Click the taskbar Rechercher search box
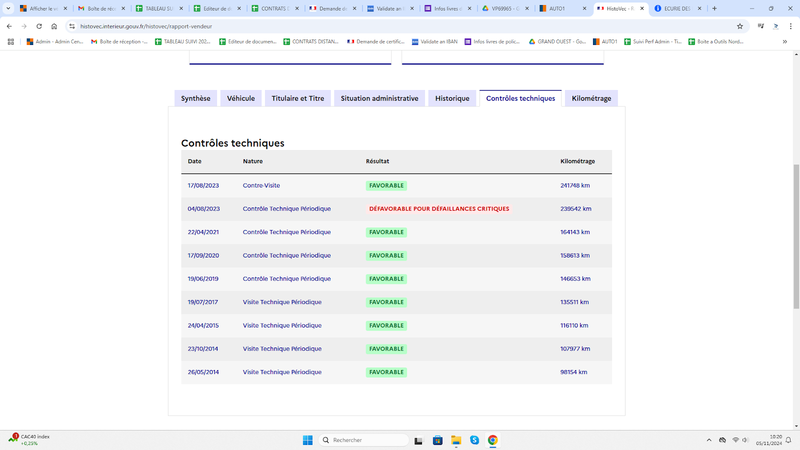This screenshot has width=800, height=450. (364, 440)
